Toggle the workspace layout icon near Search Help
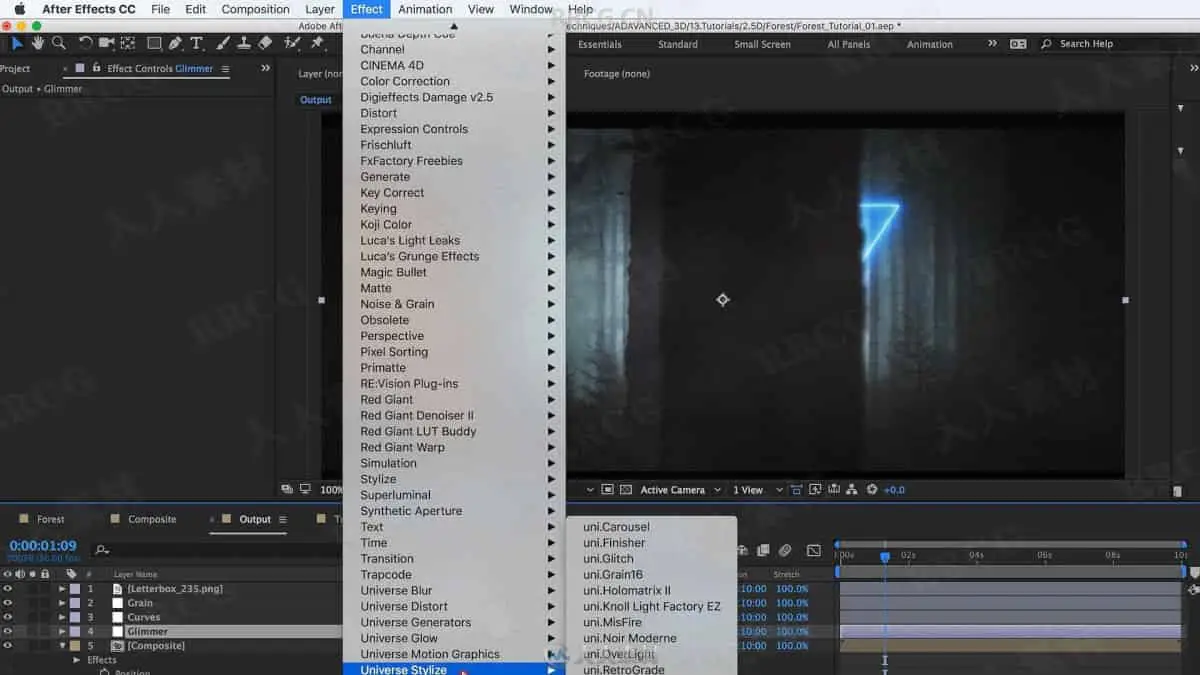 [1018, 44]
